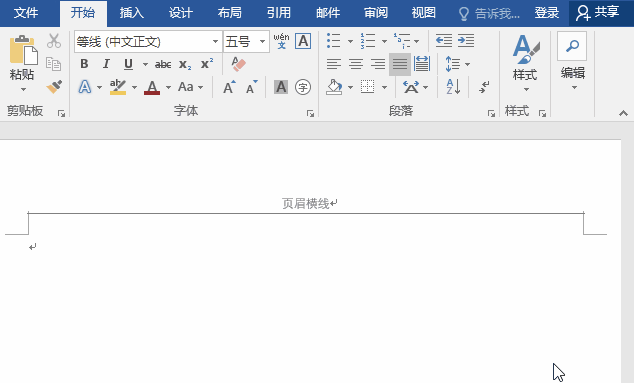
Task: Apply multilevel list
Action: point(402,41)
